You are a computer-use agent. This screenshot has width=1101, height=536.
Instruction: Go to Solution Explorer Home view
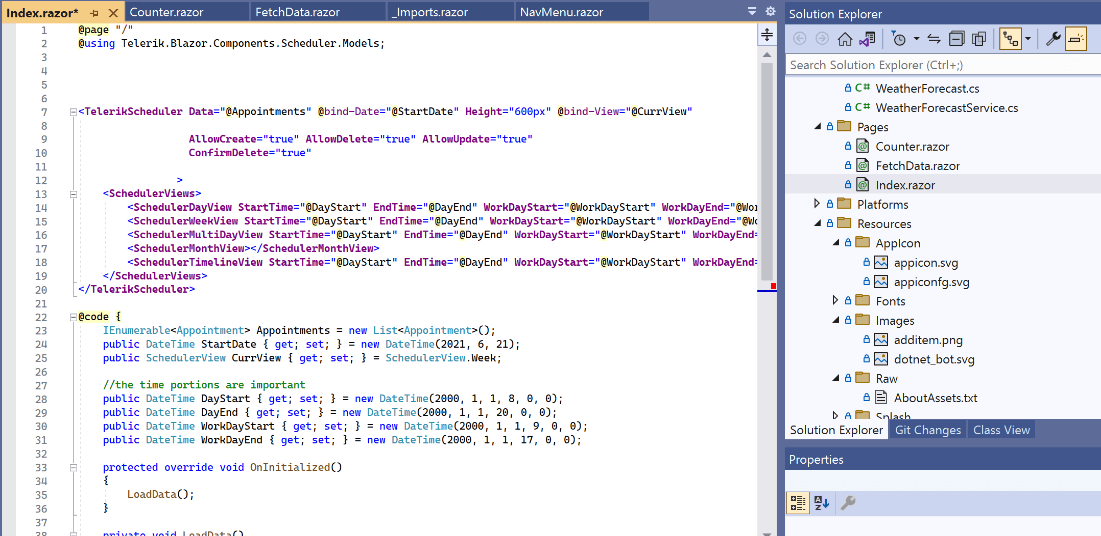(845, 39)
